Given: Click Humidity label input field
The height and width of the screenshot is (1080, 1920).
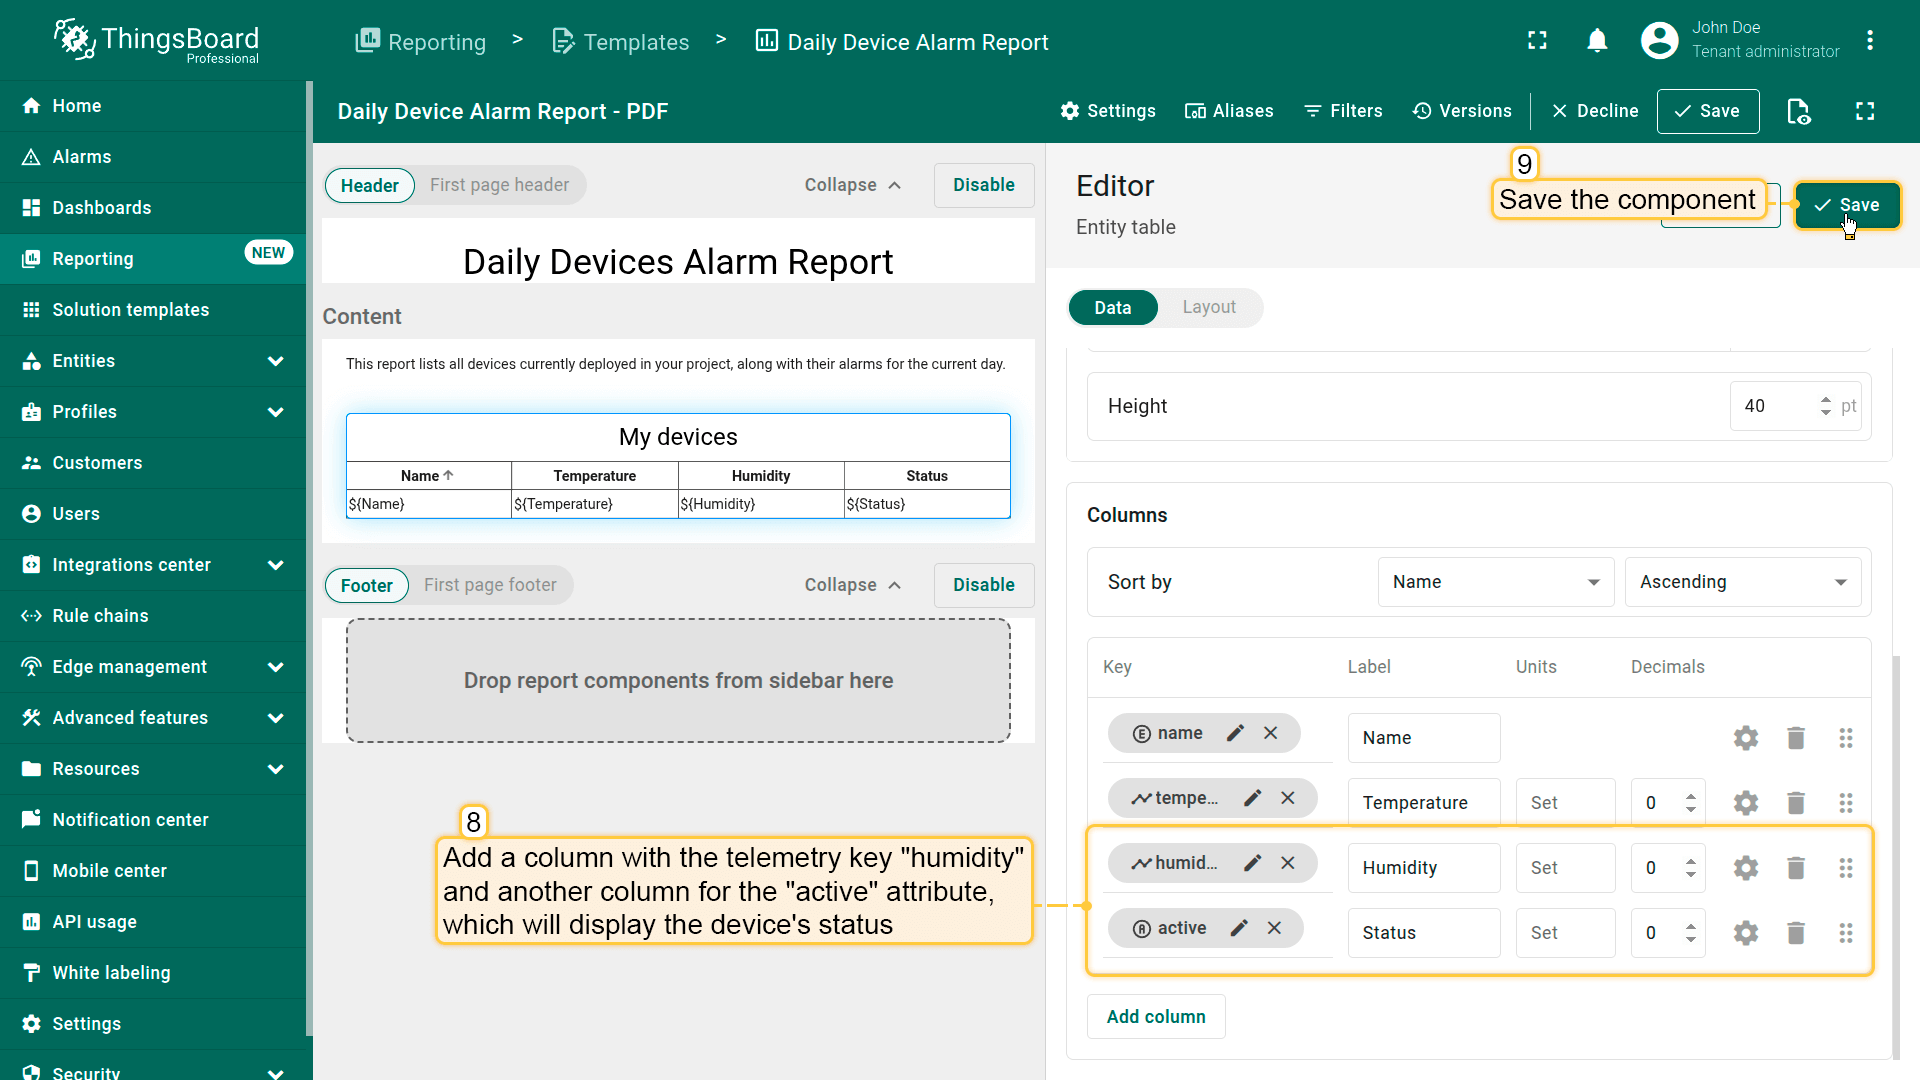Looking at the screenshot, I should point(1424,868).
